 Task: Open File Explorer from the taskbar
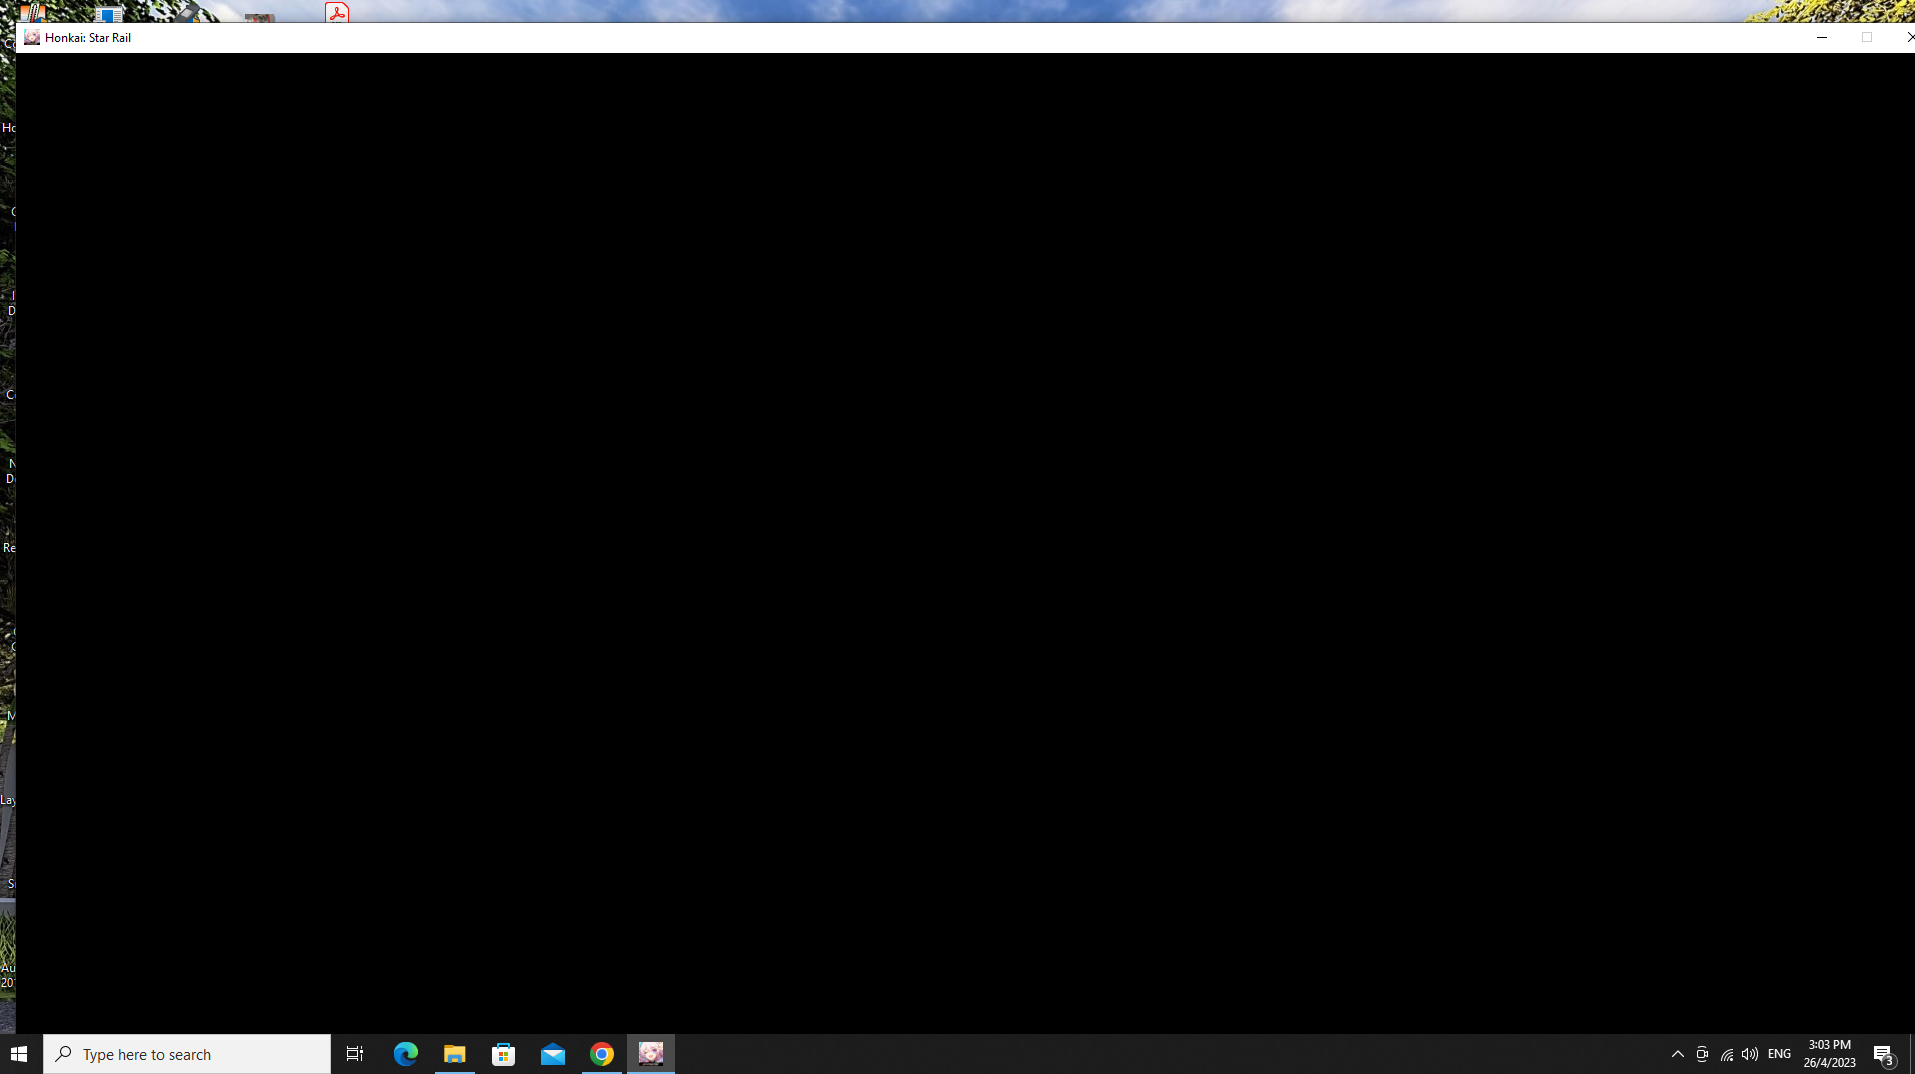[x=454, y=1053]
